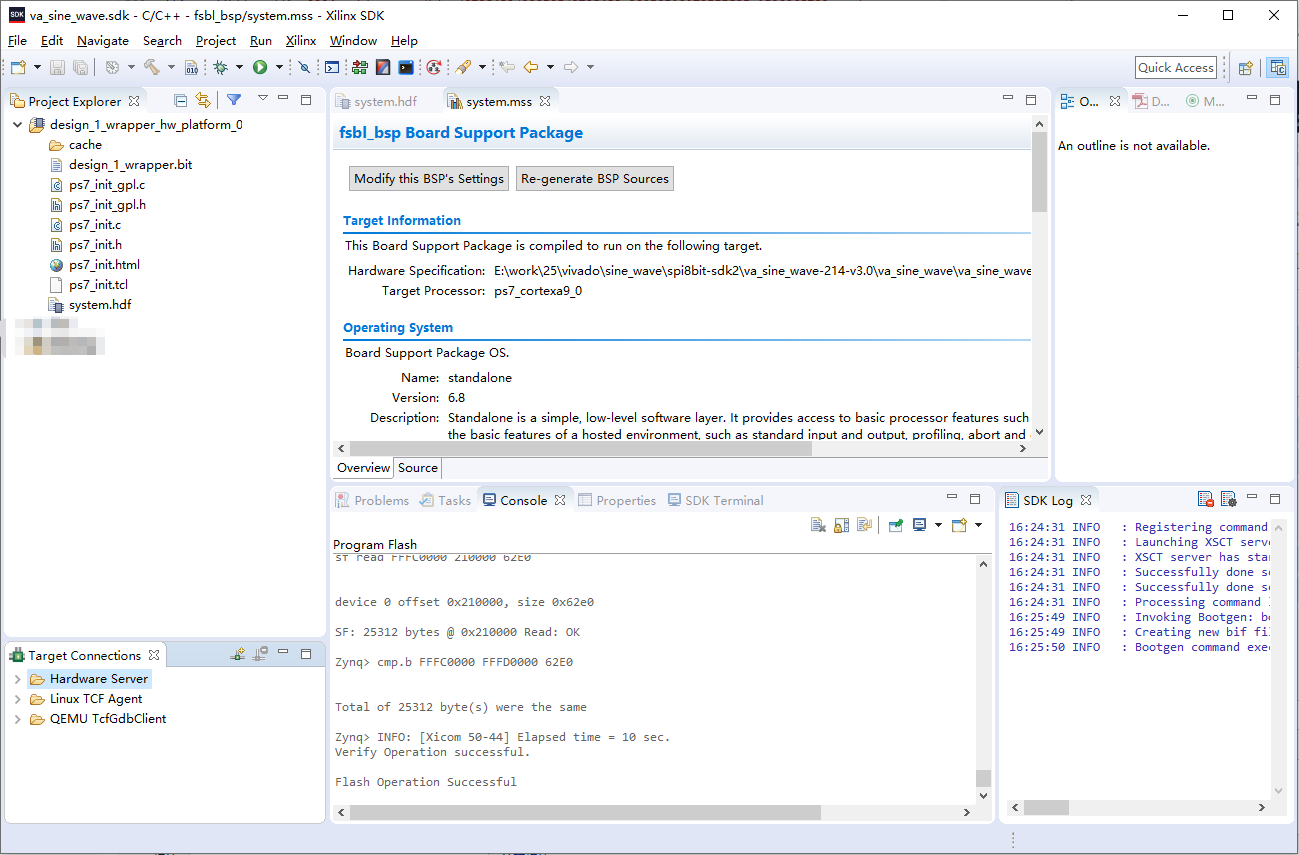This screenshot has width=1299, height=855.
Task: Click the green Run play icon
Action: (260, 67)
